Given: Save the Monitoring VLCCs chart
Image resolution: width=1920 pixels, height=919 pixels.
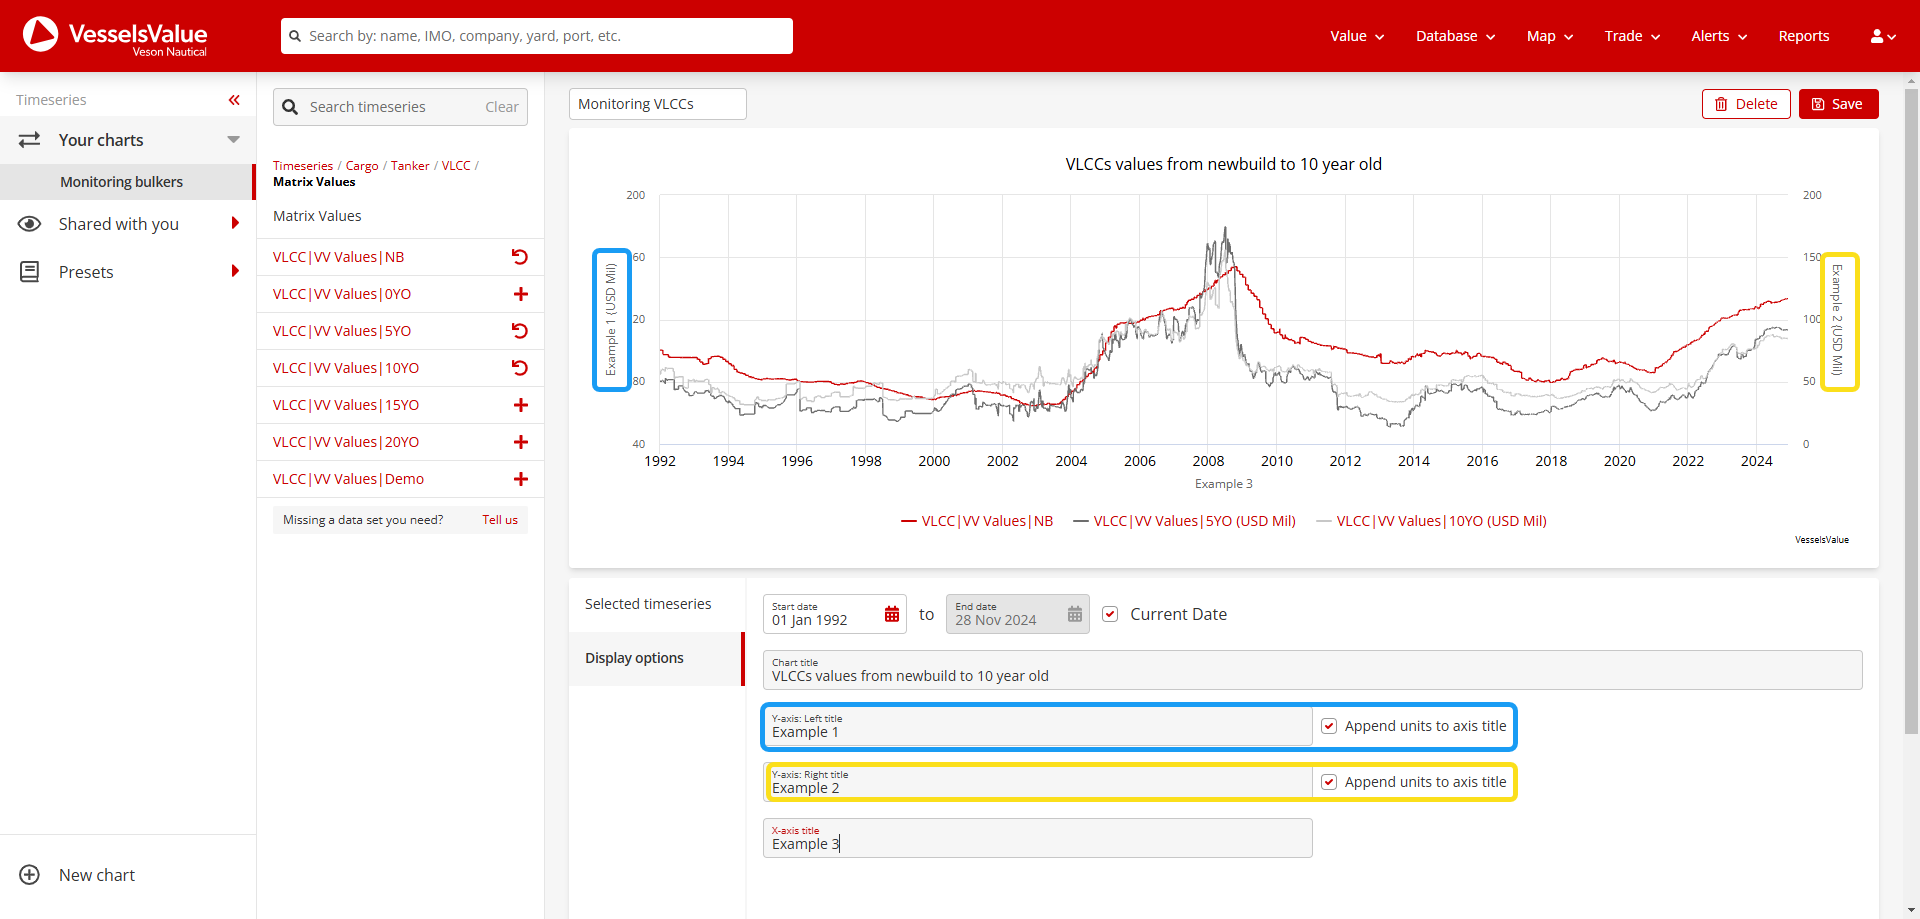Looking at the screenshot, I should coord(1838,103).
